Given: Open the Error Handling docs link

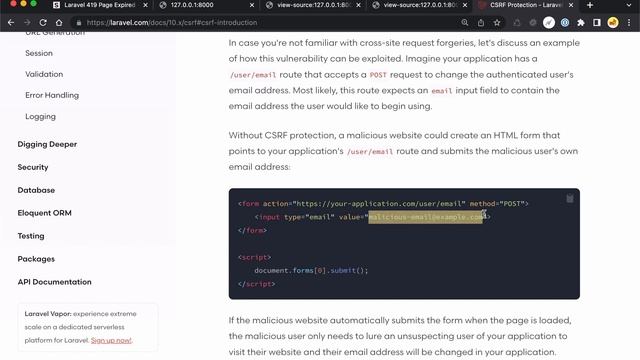Looking at the screenshot, I should [52, 95].
